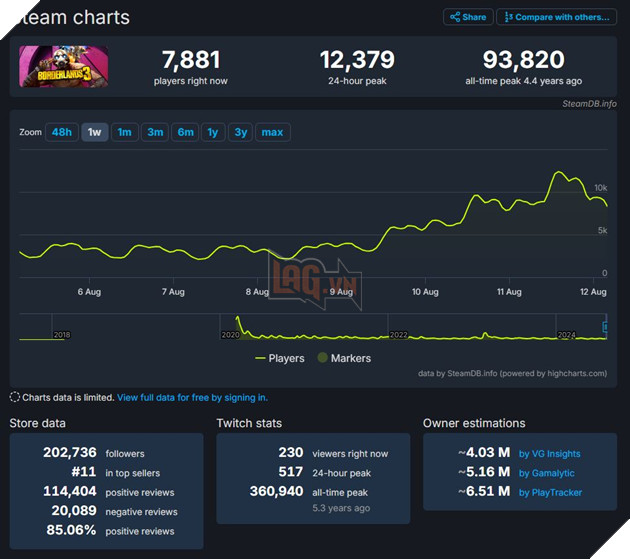
Task: Select the 1w zoom range
Action: 94,132
